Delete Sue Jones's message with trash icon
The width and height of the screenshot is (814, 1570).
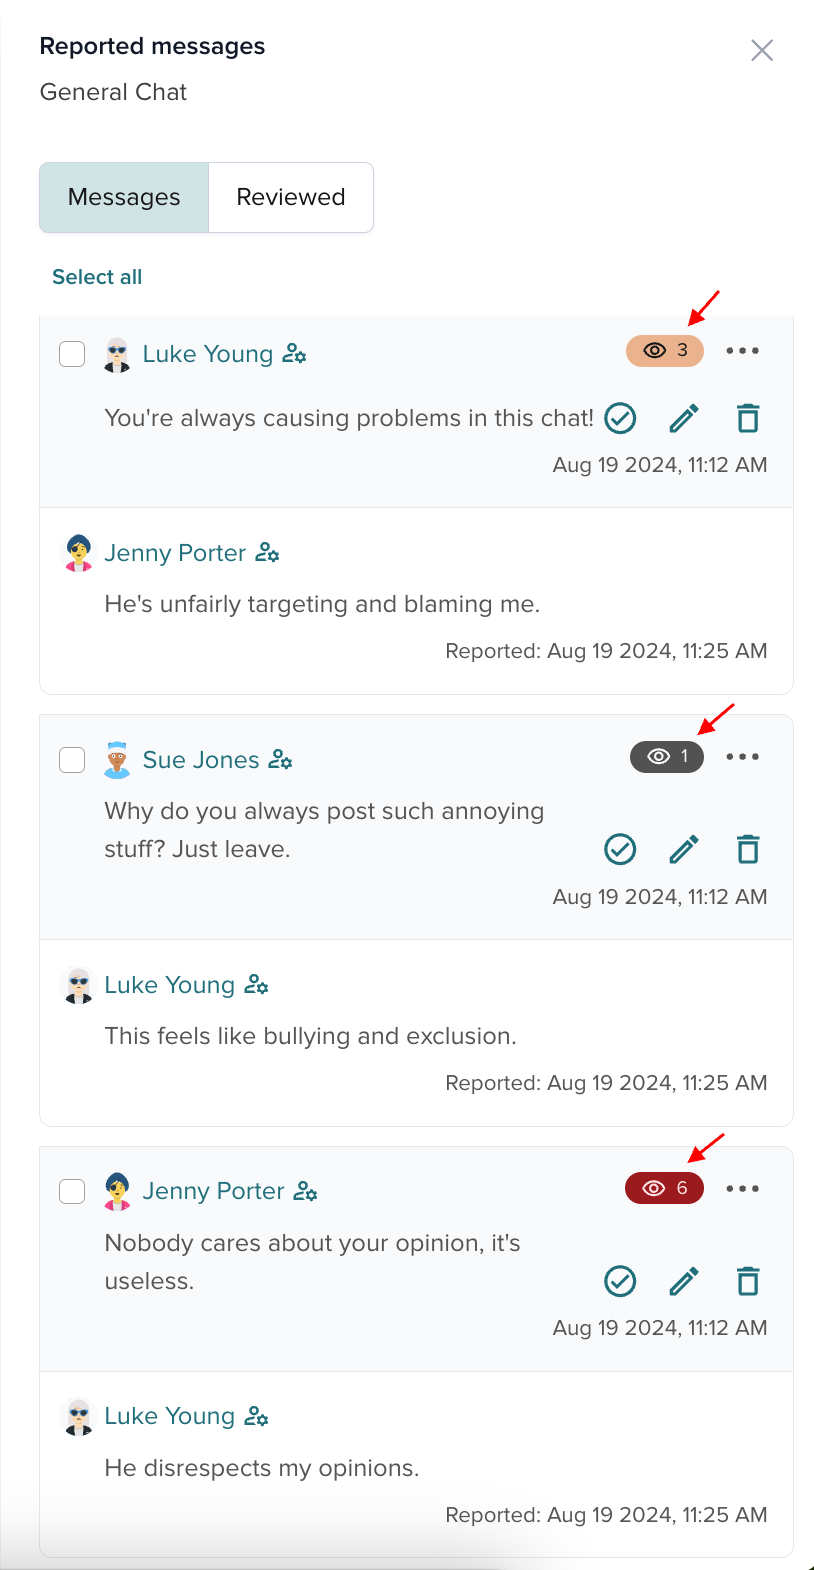[748, 850]
